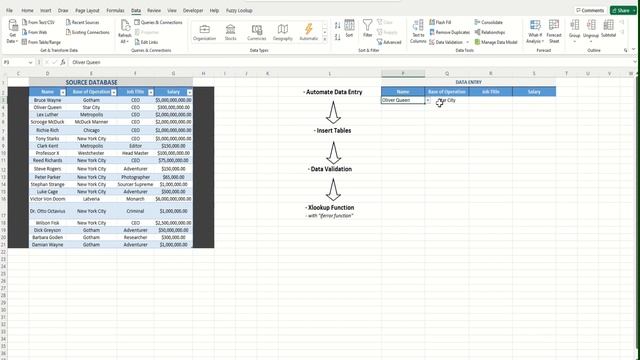
Task: Sort ascending A to Z
Action: click(x=338, y=25)
